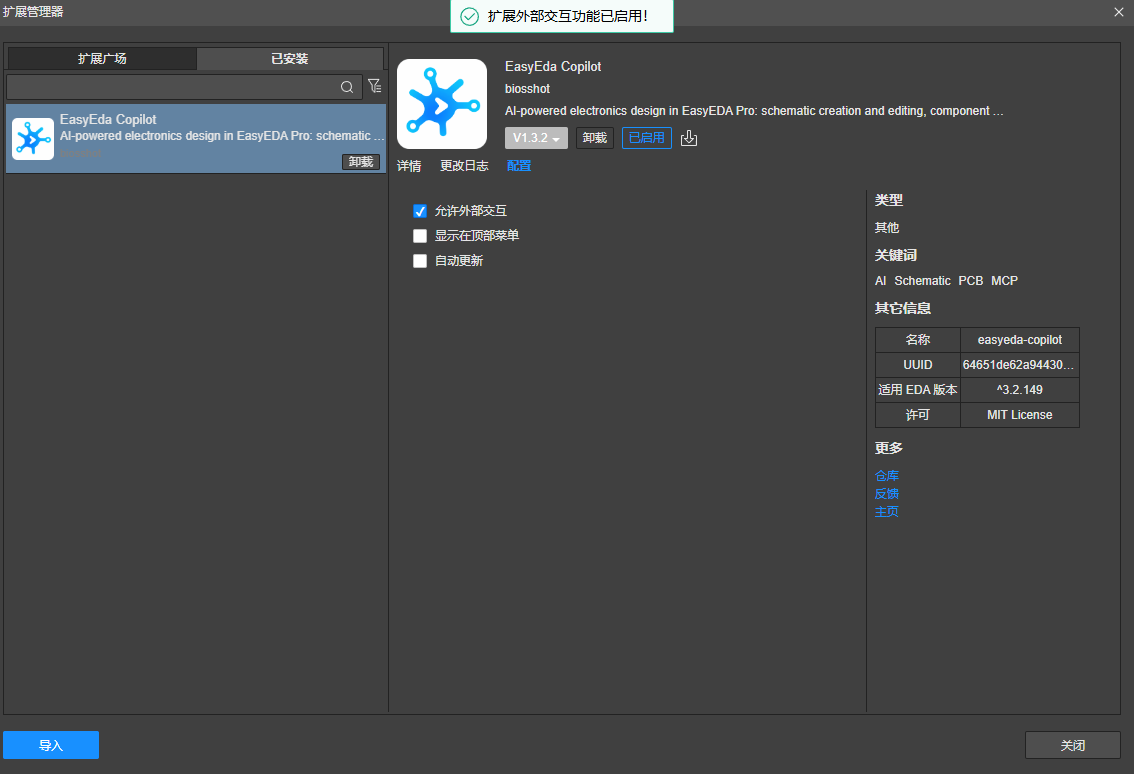Screen dimensions: 1134x774
Task: Click the UUID value 64651de62a94430…
Action: point(1018,365)
